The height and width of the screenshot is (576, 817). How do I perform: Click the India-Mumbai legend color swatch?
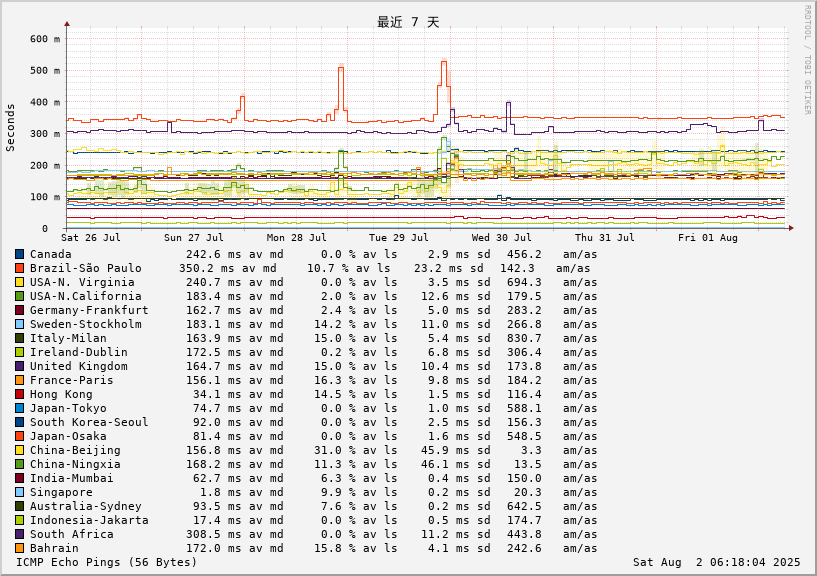tap(19, 479)
